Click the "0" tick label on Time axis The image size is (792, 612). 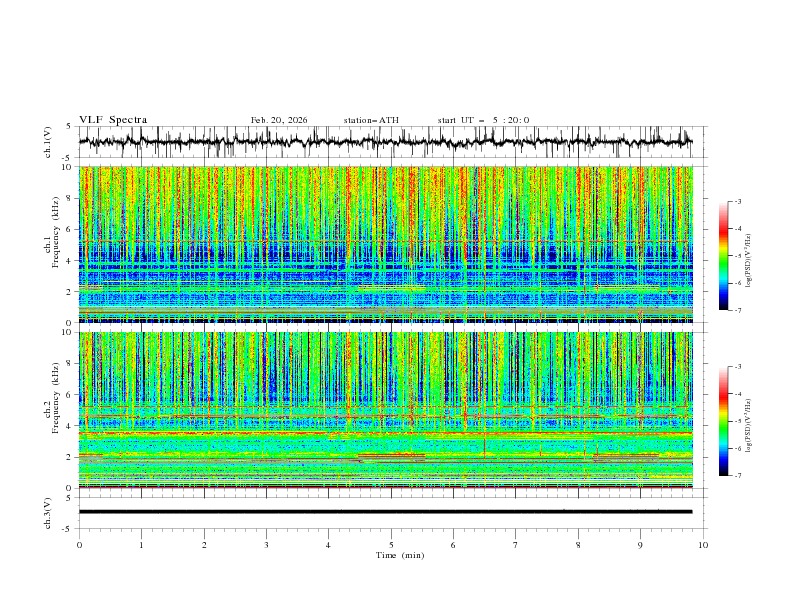coord(79,545)
